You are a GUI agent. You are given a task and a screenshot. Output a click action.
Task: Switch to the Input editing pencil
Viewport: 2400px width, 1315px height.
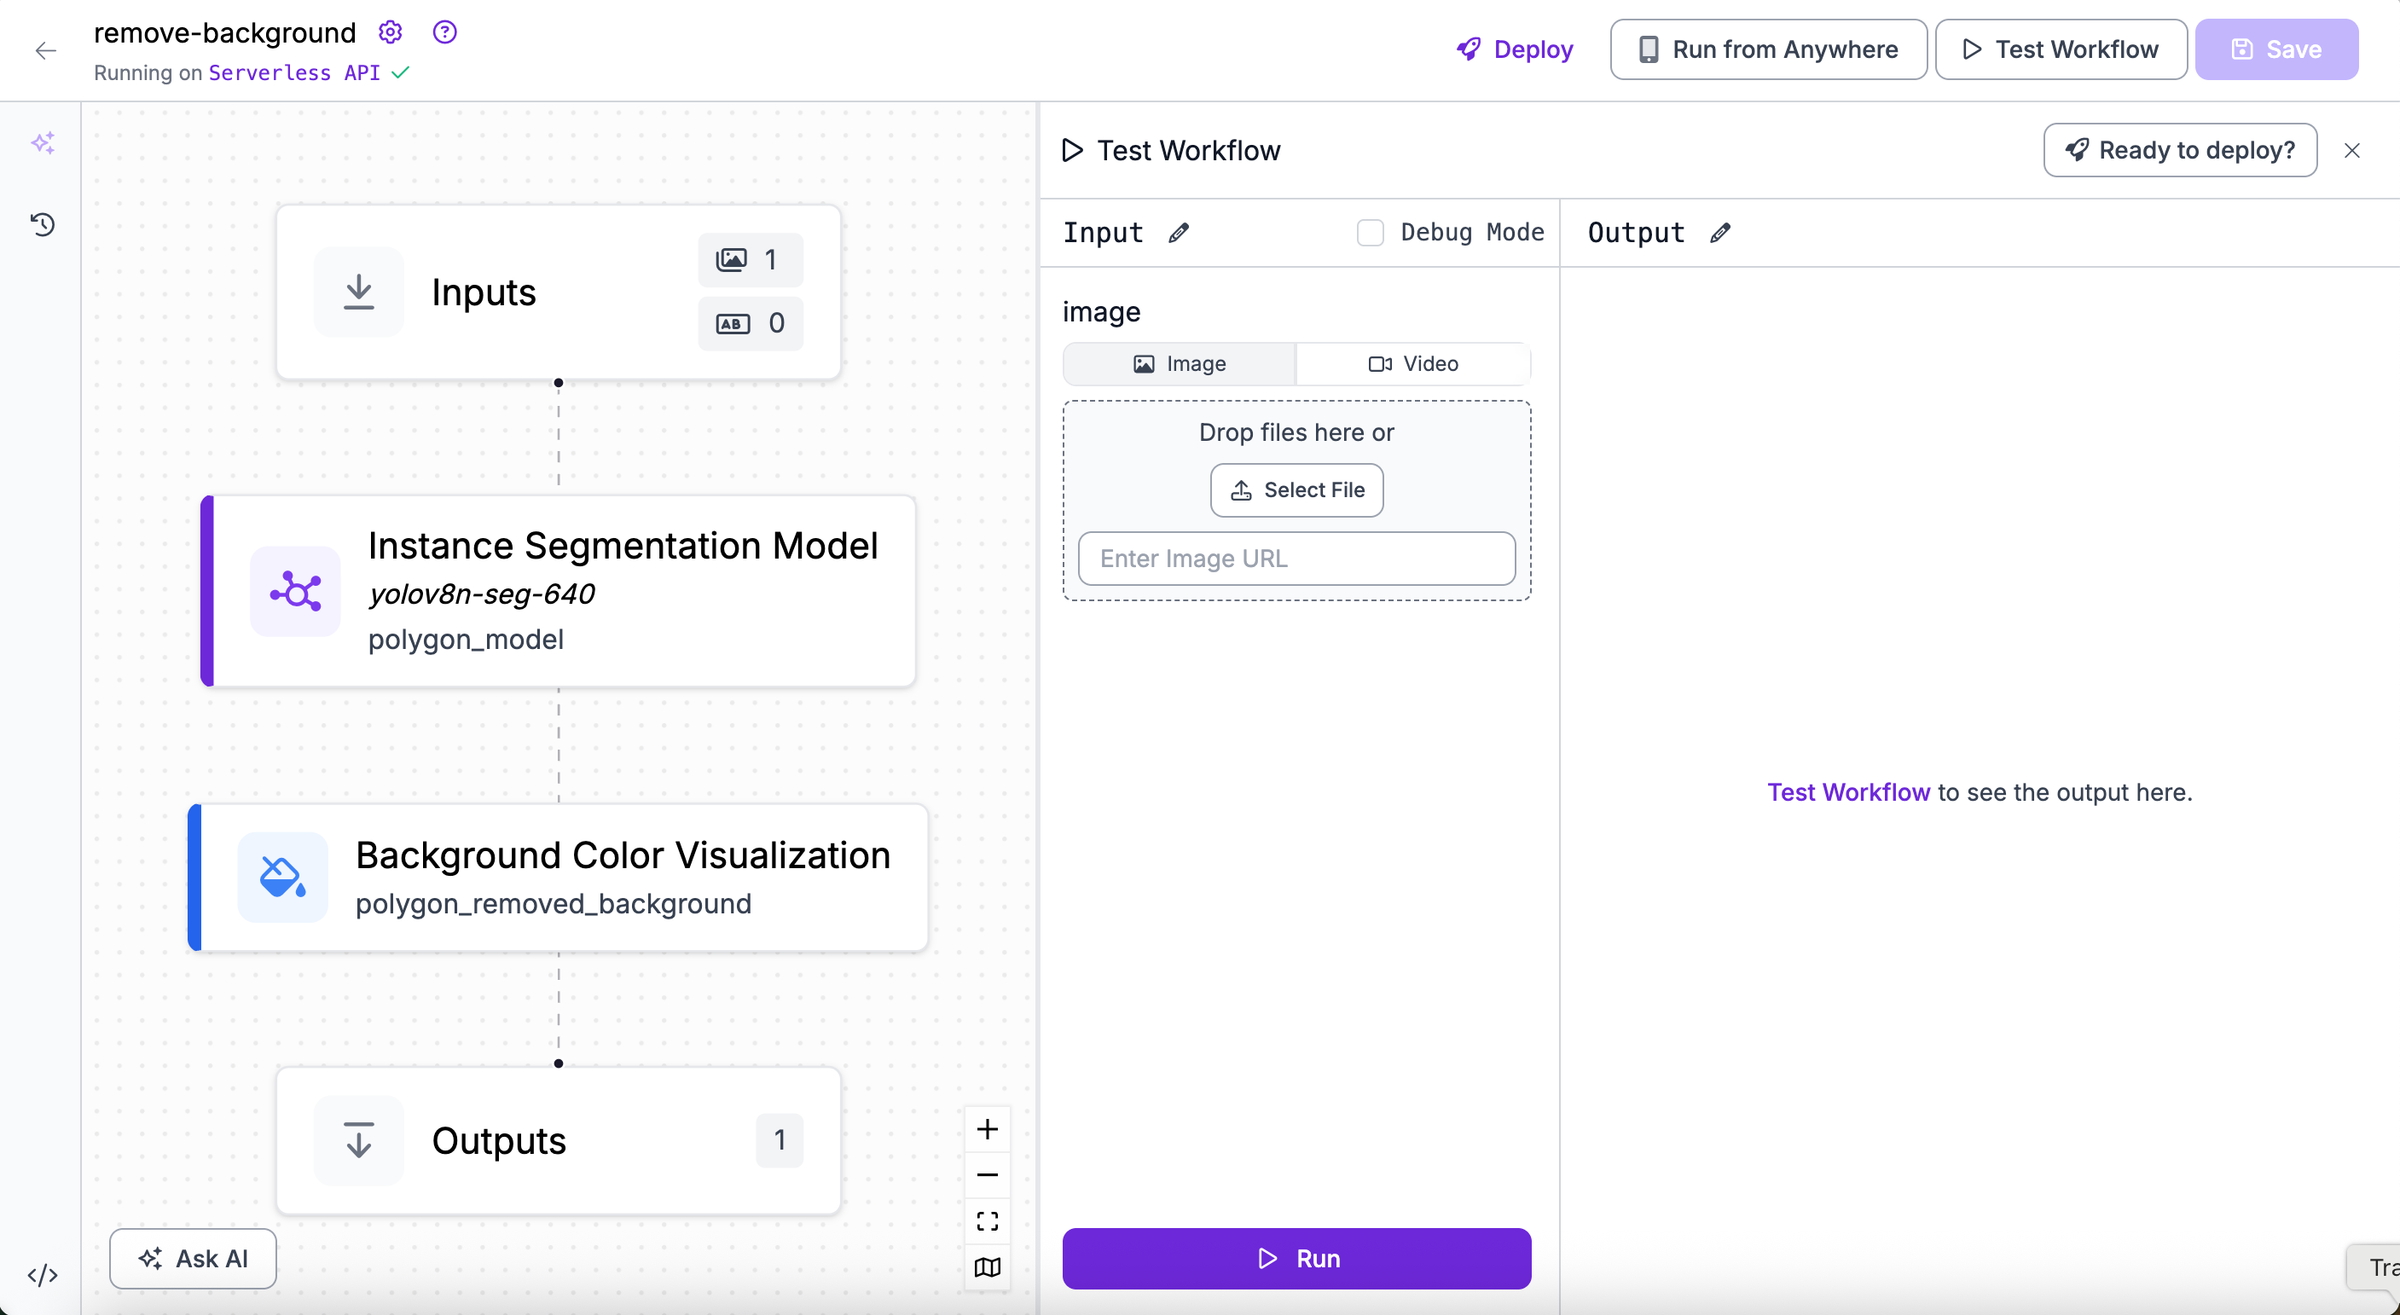1180,232
